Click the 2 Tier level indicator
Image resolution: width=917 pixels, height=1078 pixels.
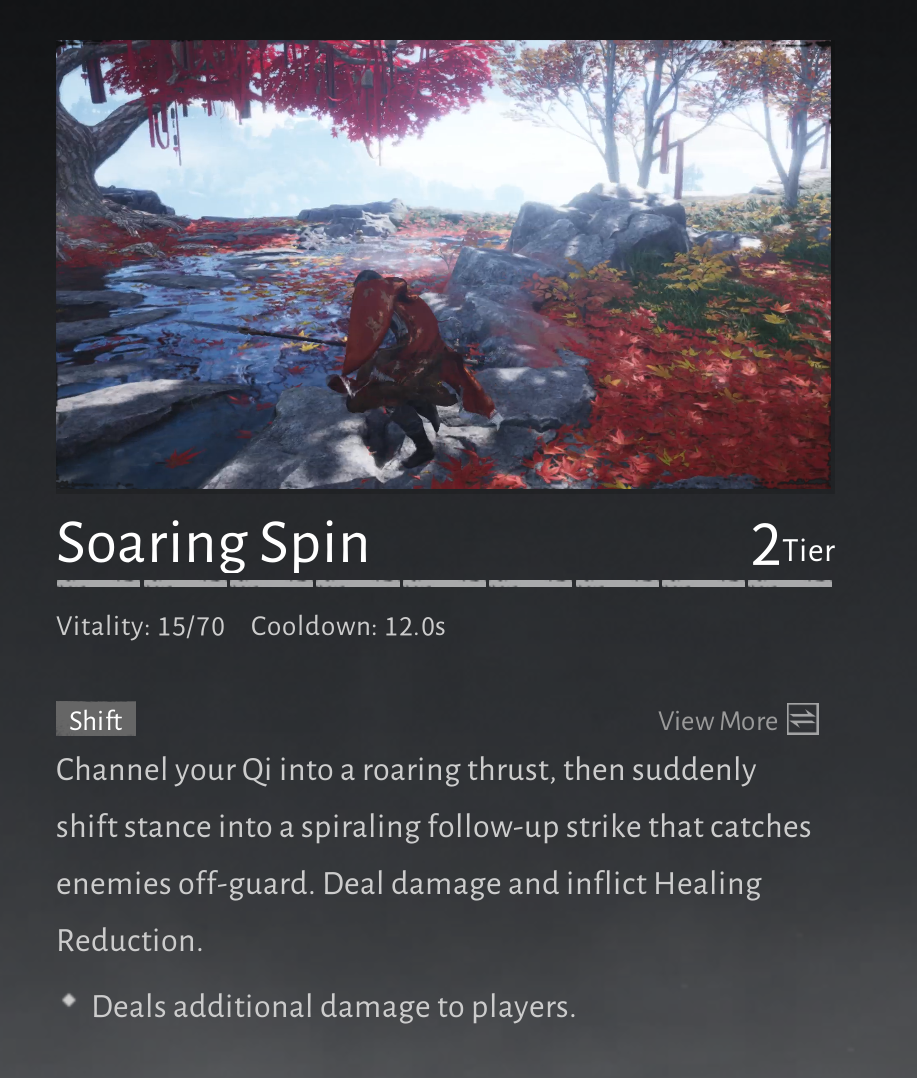tap(793, 545)
